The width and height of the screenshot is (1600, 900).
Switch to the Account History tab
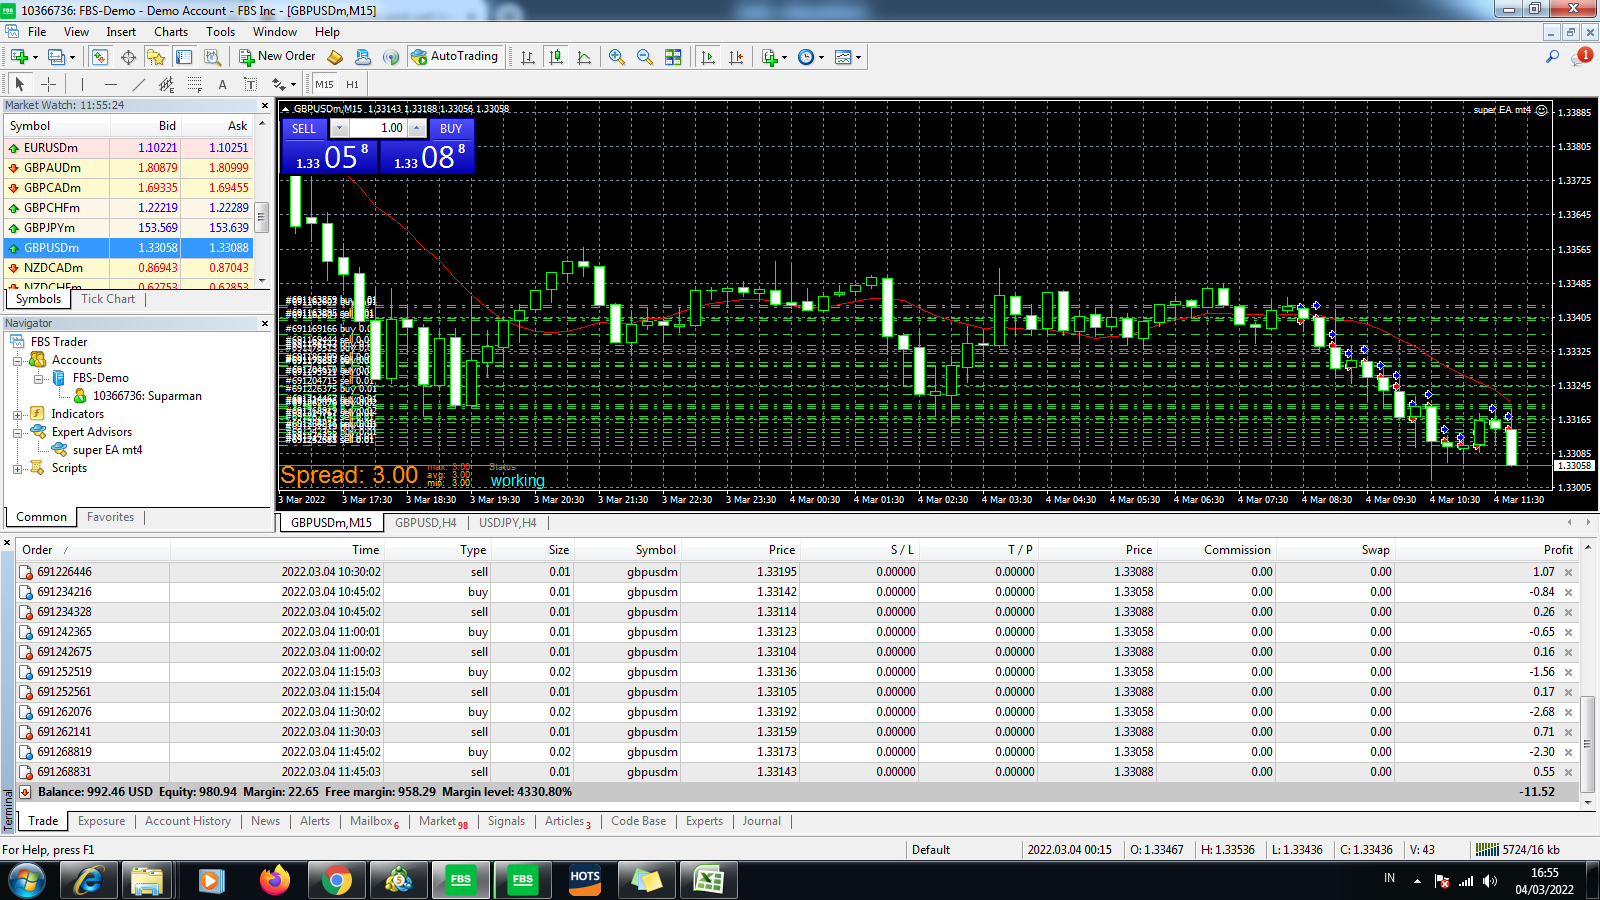click(188, 821)
